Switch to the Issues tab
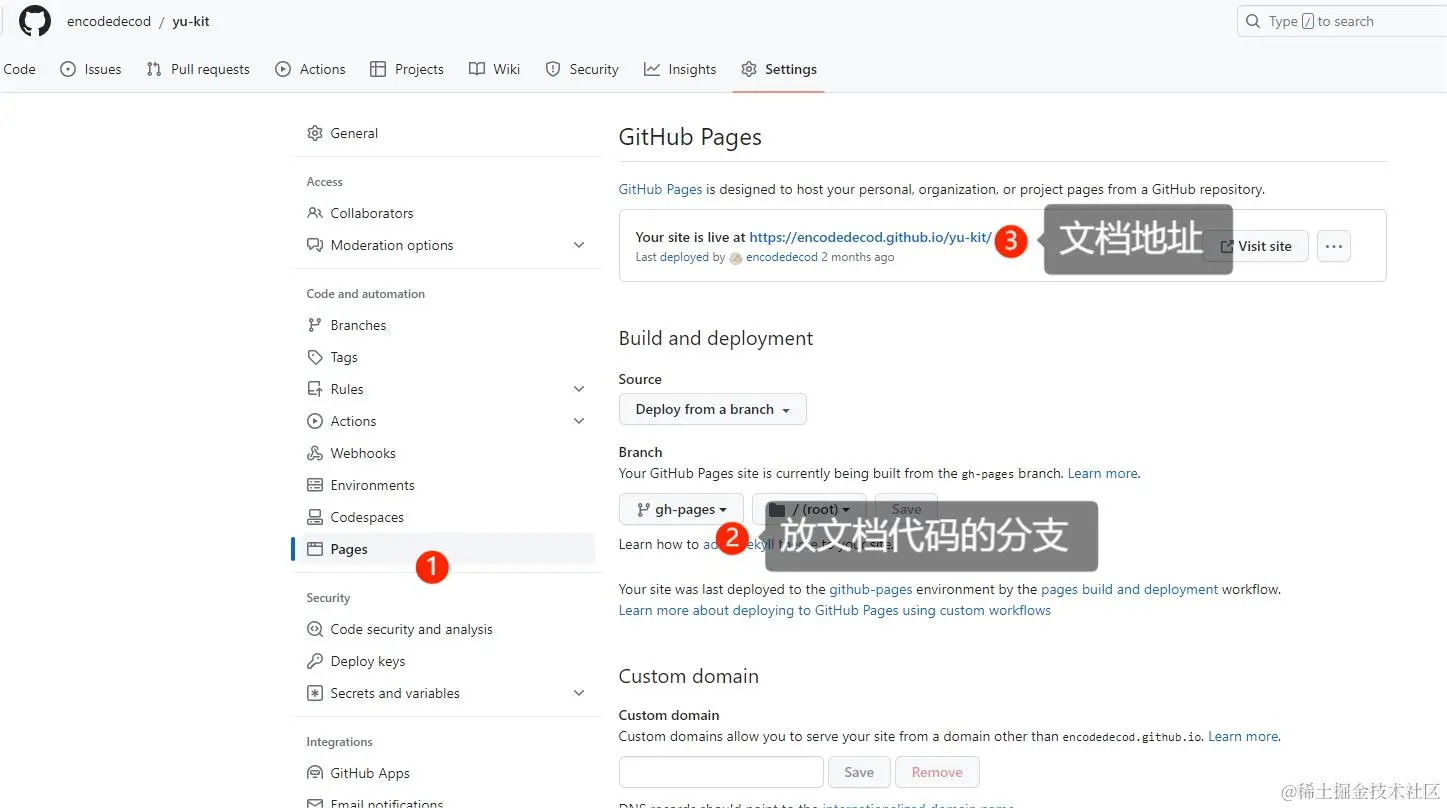The height and width of the screenshot is (808, 1447). pyautogui.click(x=91, y=69)
